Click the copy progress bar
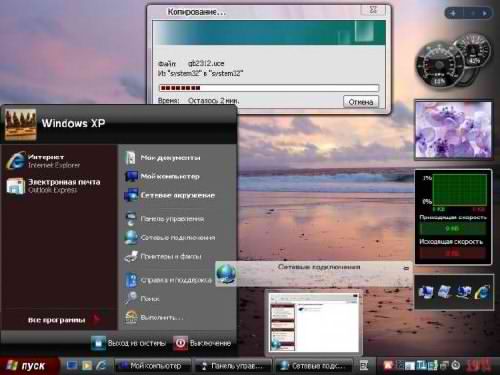 tap(269, 88)
